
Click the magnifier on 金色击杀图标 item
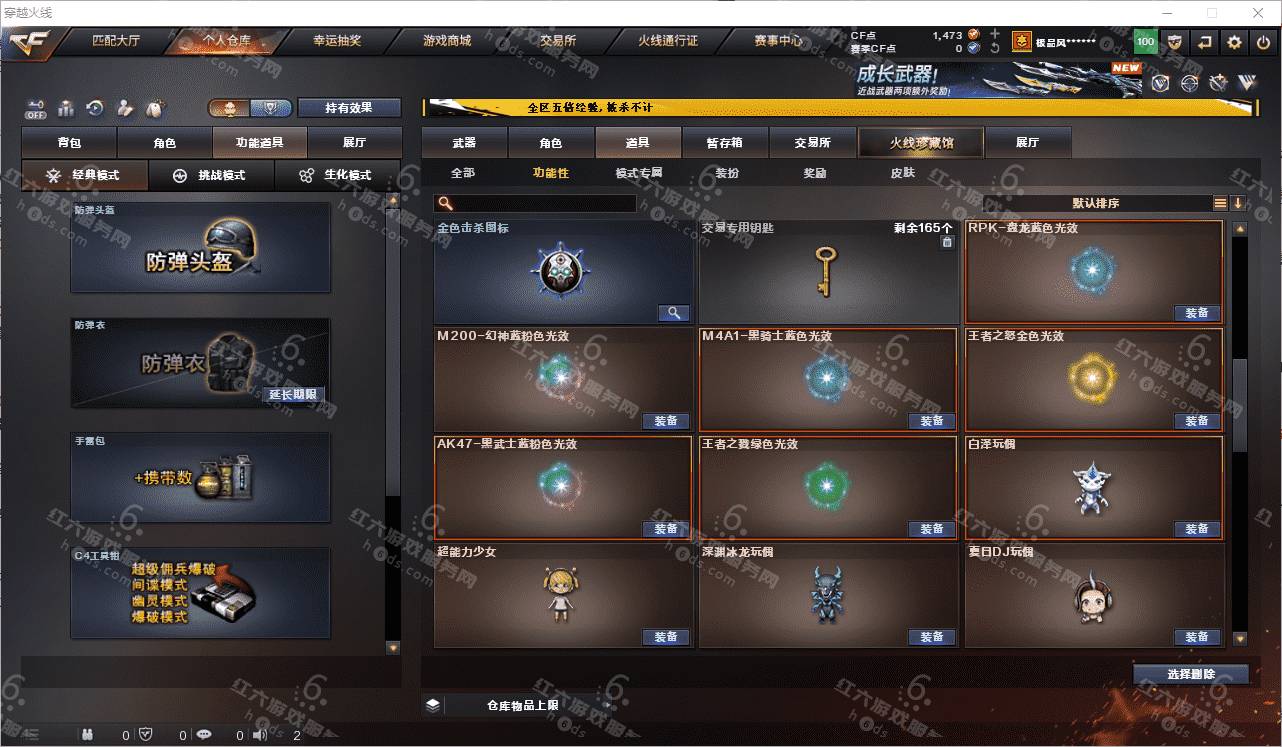pyautogui.click(x=674, y=313)
